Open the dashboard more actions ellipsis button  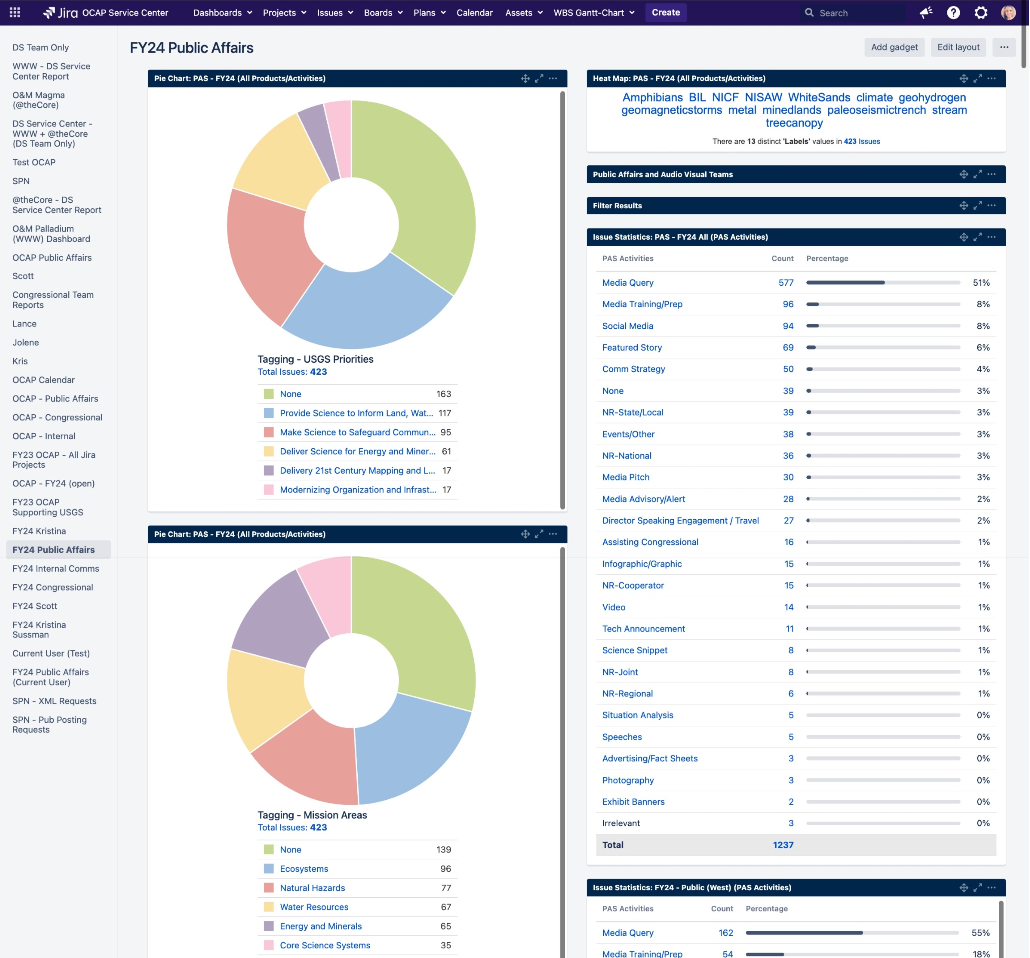click(x=1004, y=47)
